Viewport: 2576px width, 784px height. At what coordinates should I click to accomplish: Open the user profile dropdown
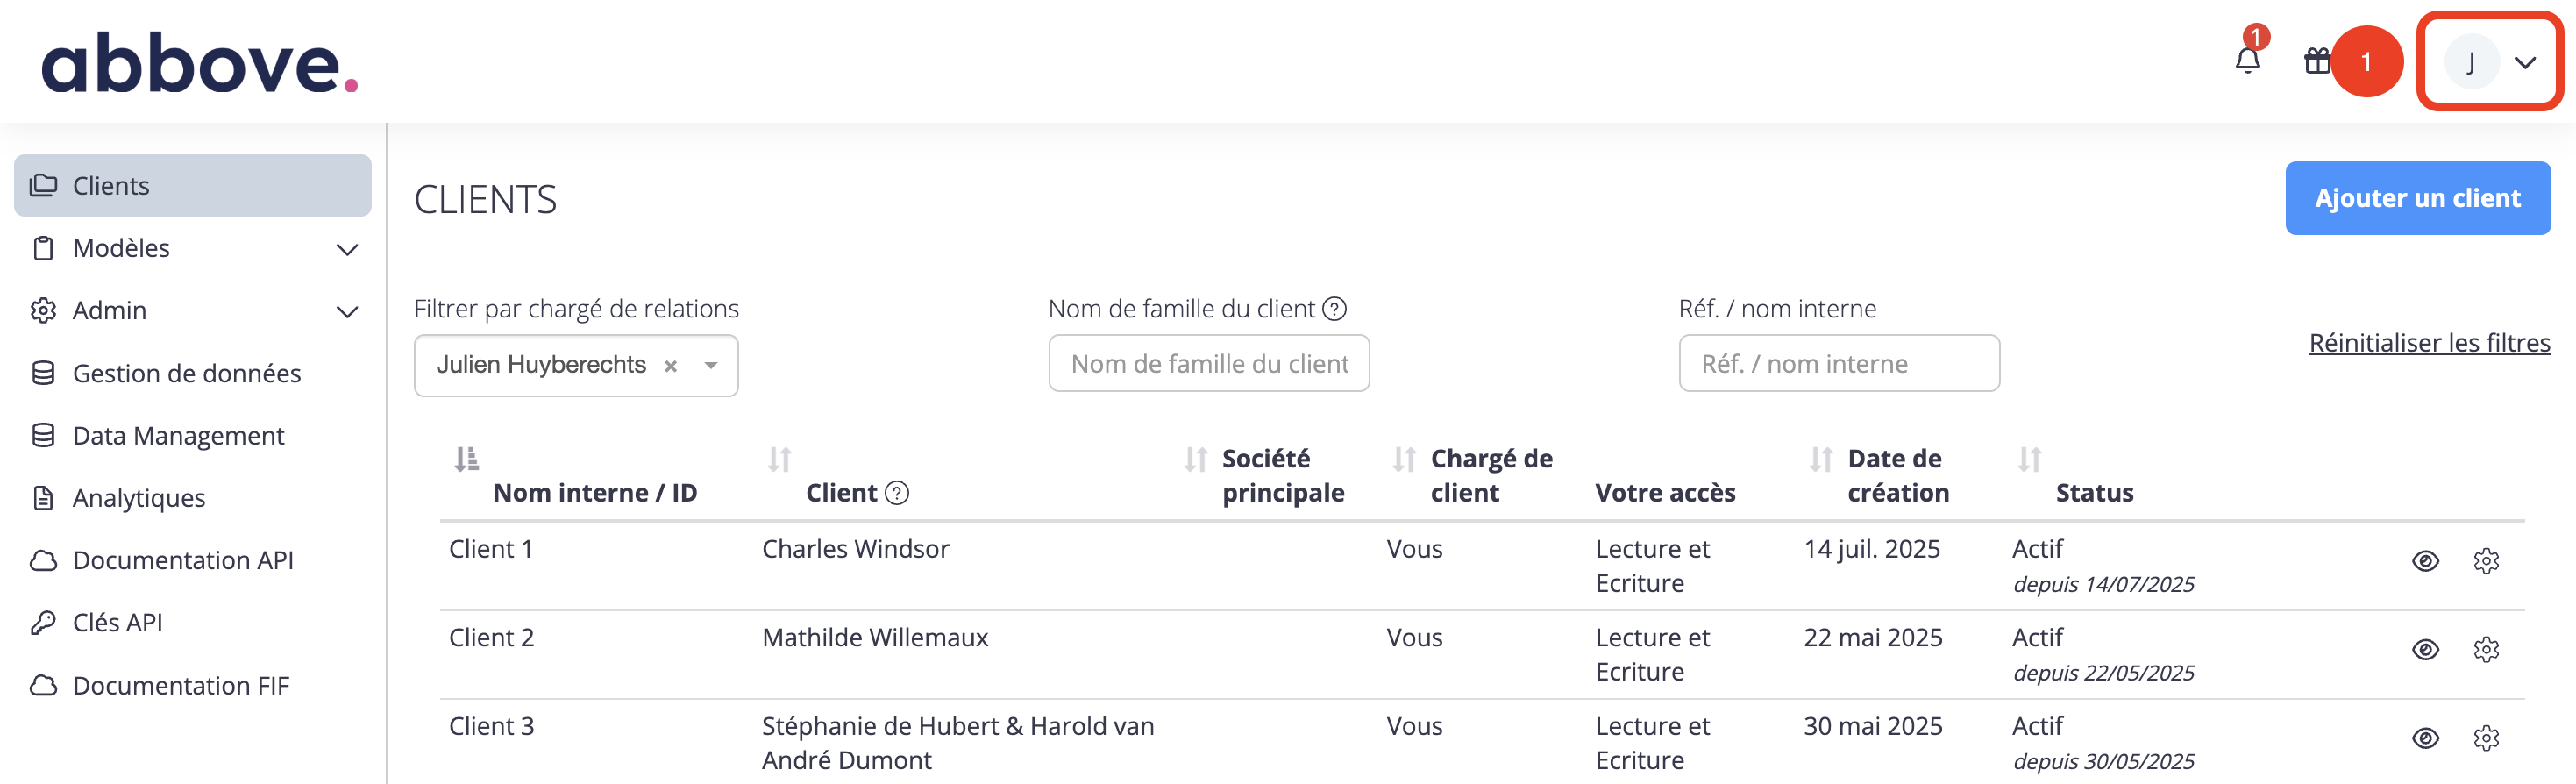pos(2489,62)
